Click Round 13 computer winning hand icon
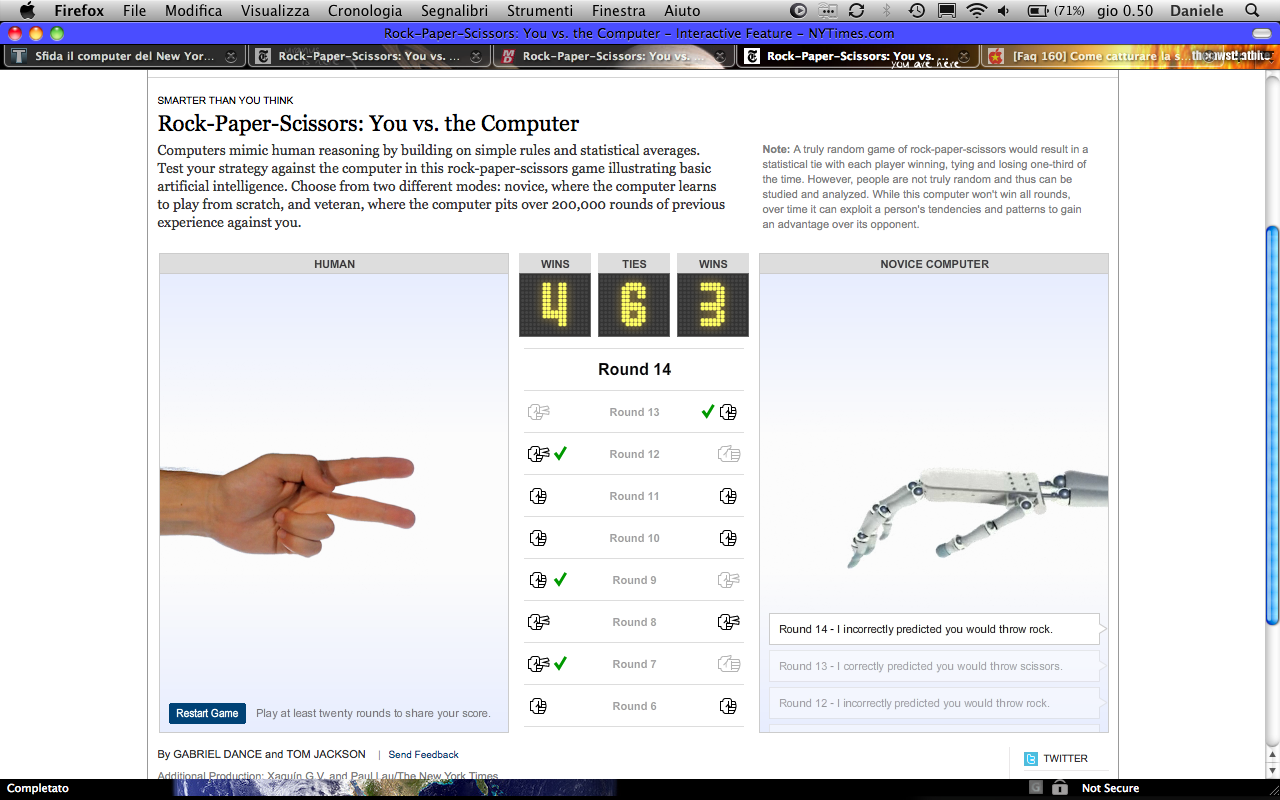Image resolution: width=1280 pixels, height=800 pixels. tap(728, 412)
